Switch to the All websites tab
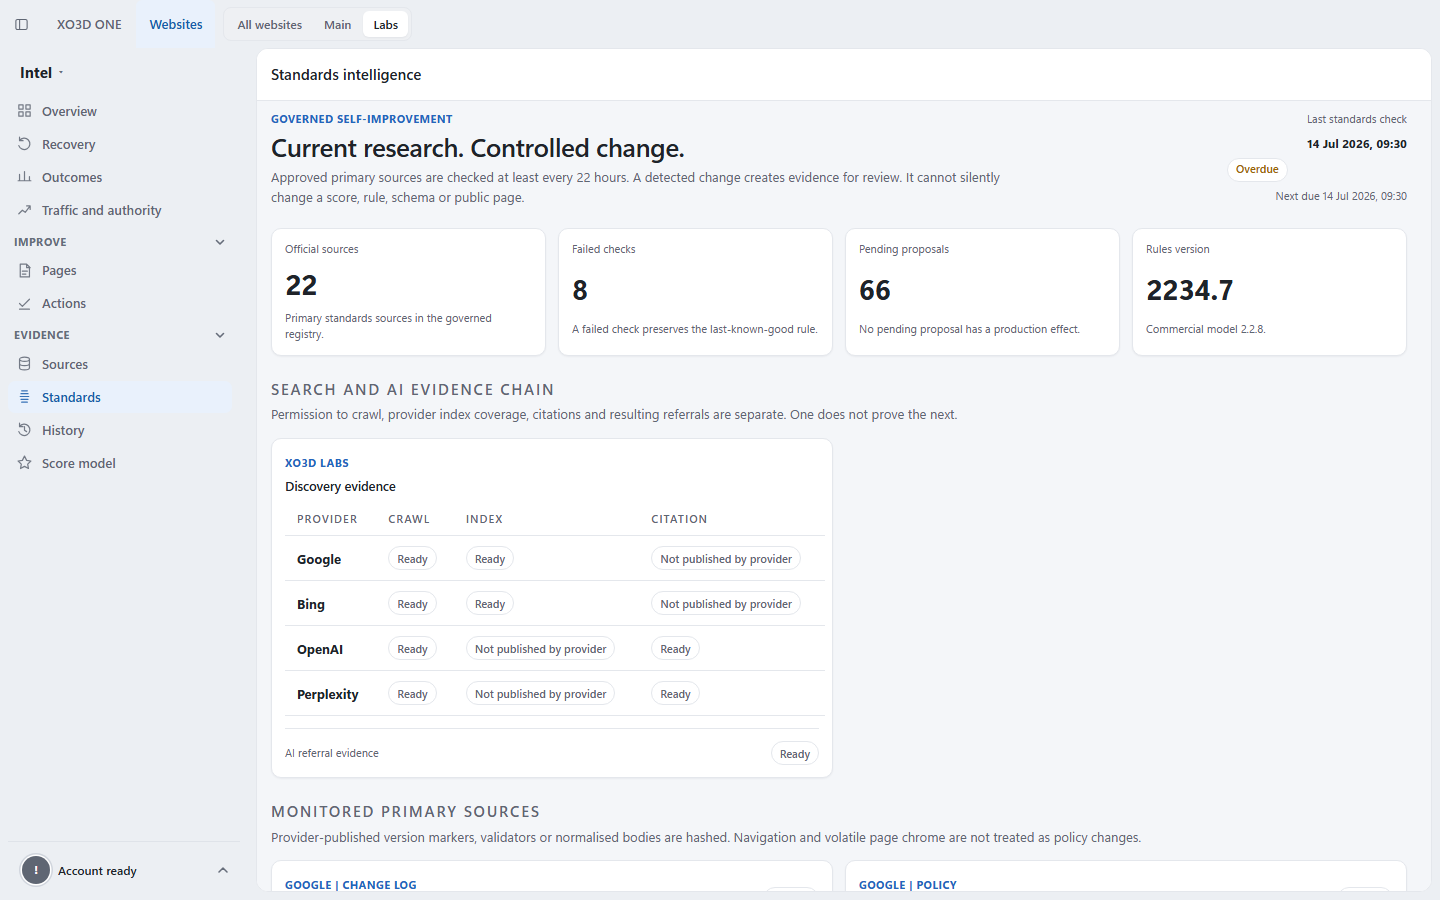 (270, 25)
